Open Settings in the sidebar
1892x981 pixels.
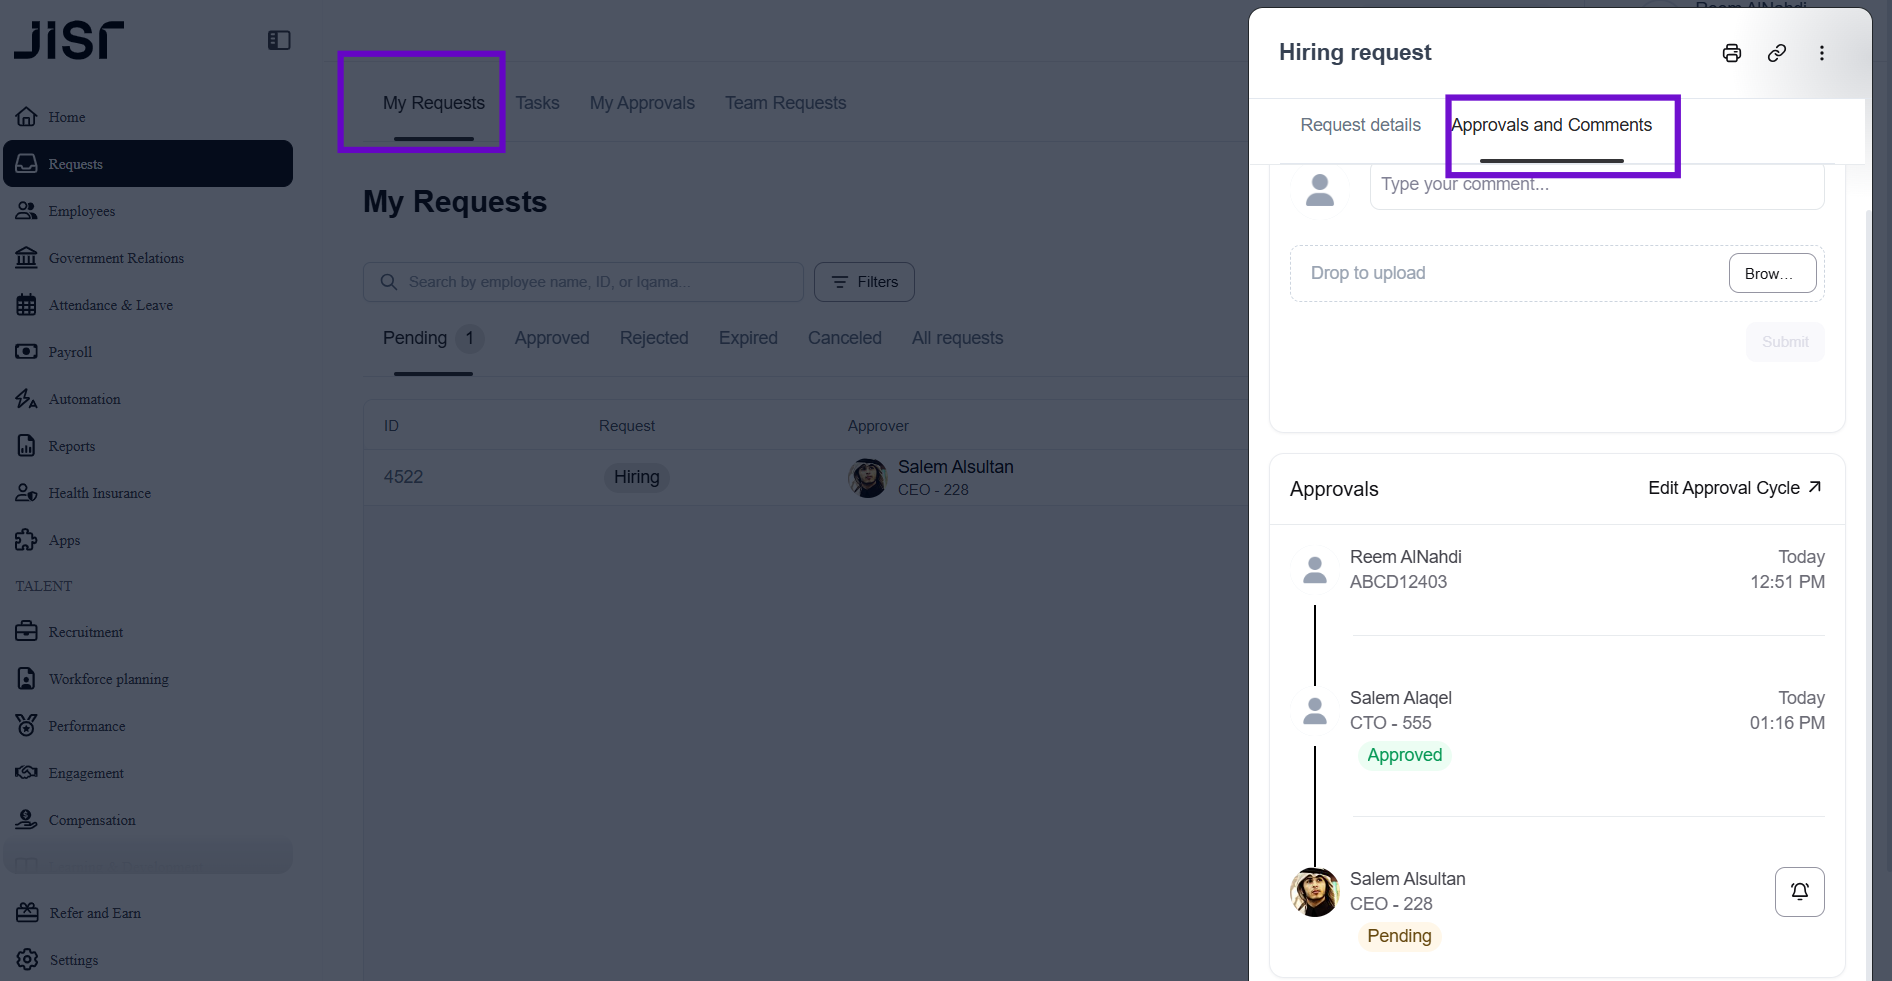(74, 960)
